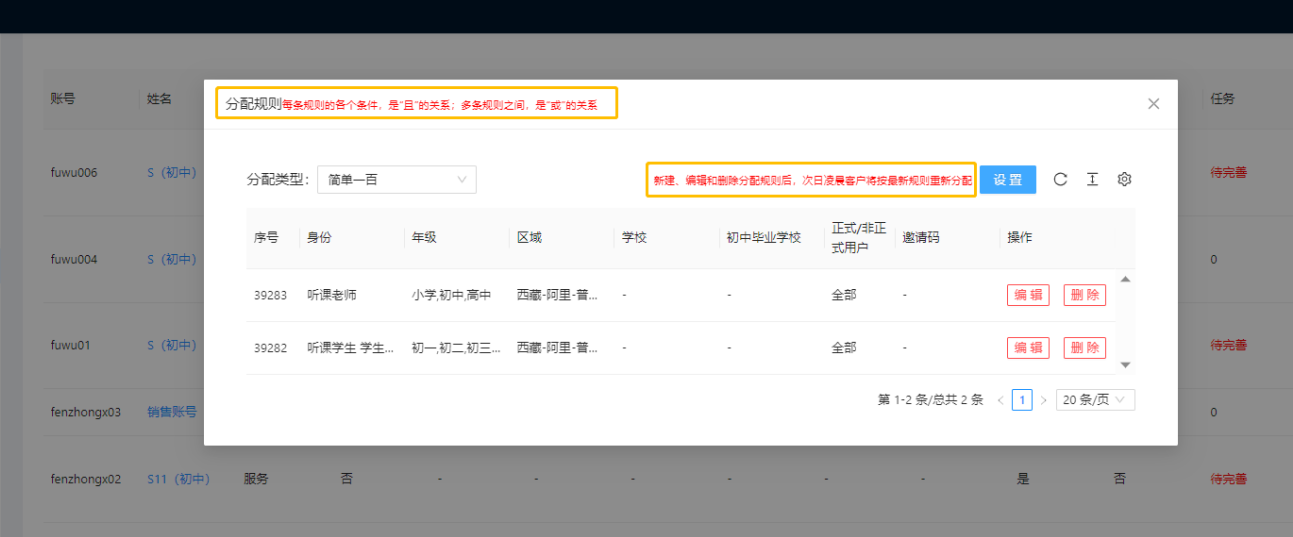Open the S11（初中）link for fenzhongx02

coord(178,479)
